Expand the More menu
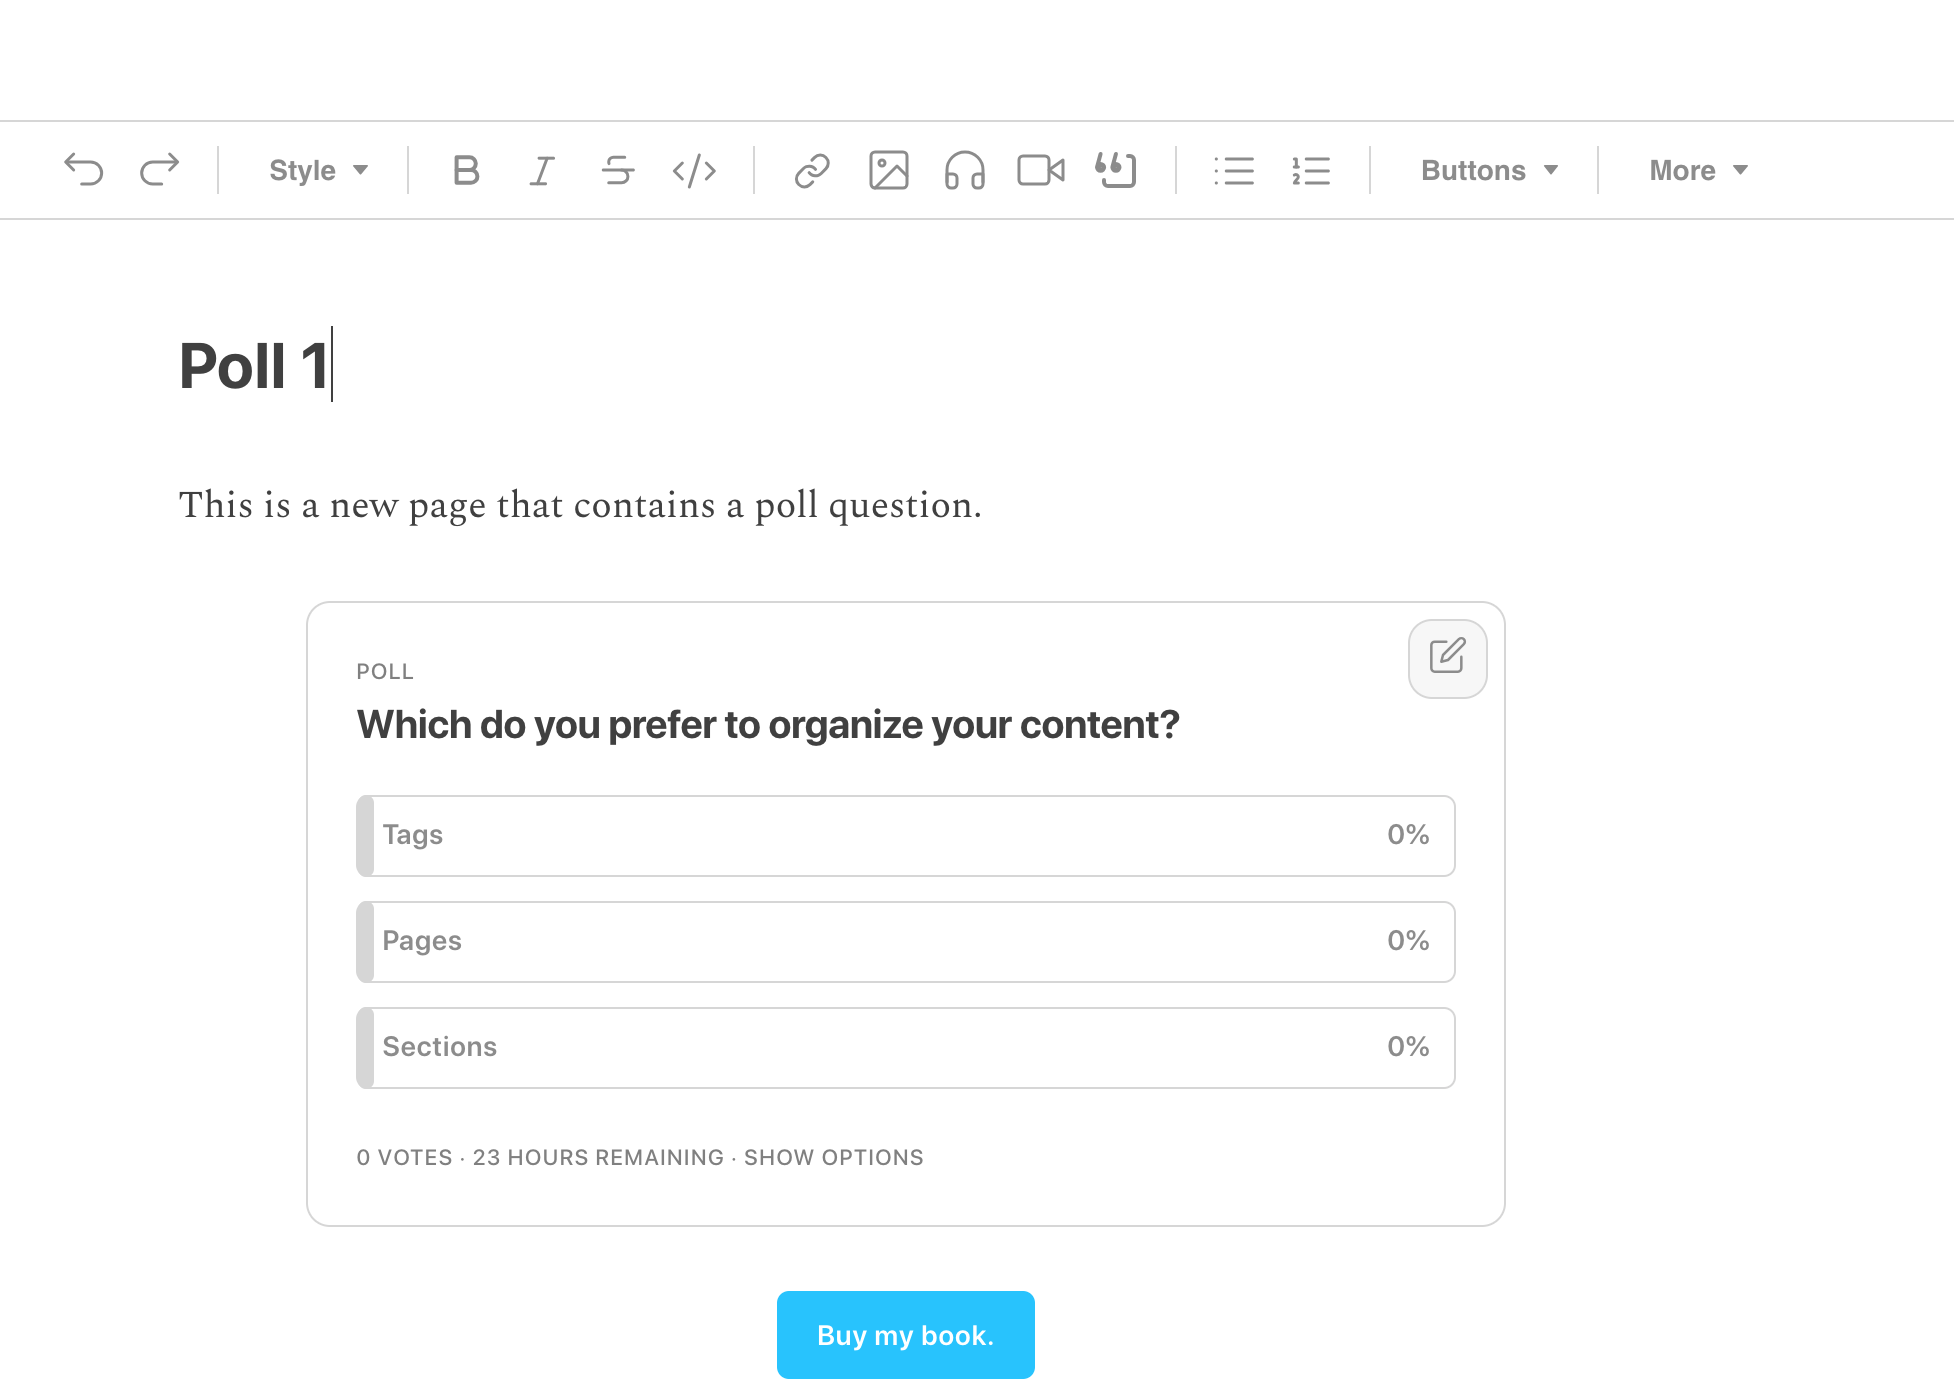Viewport: 1954px width, 1384px height. [1697, 170]
